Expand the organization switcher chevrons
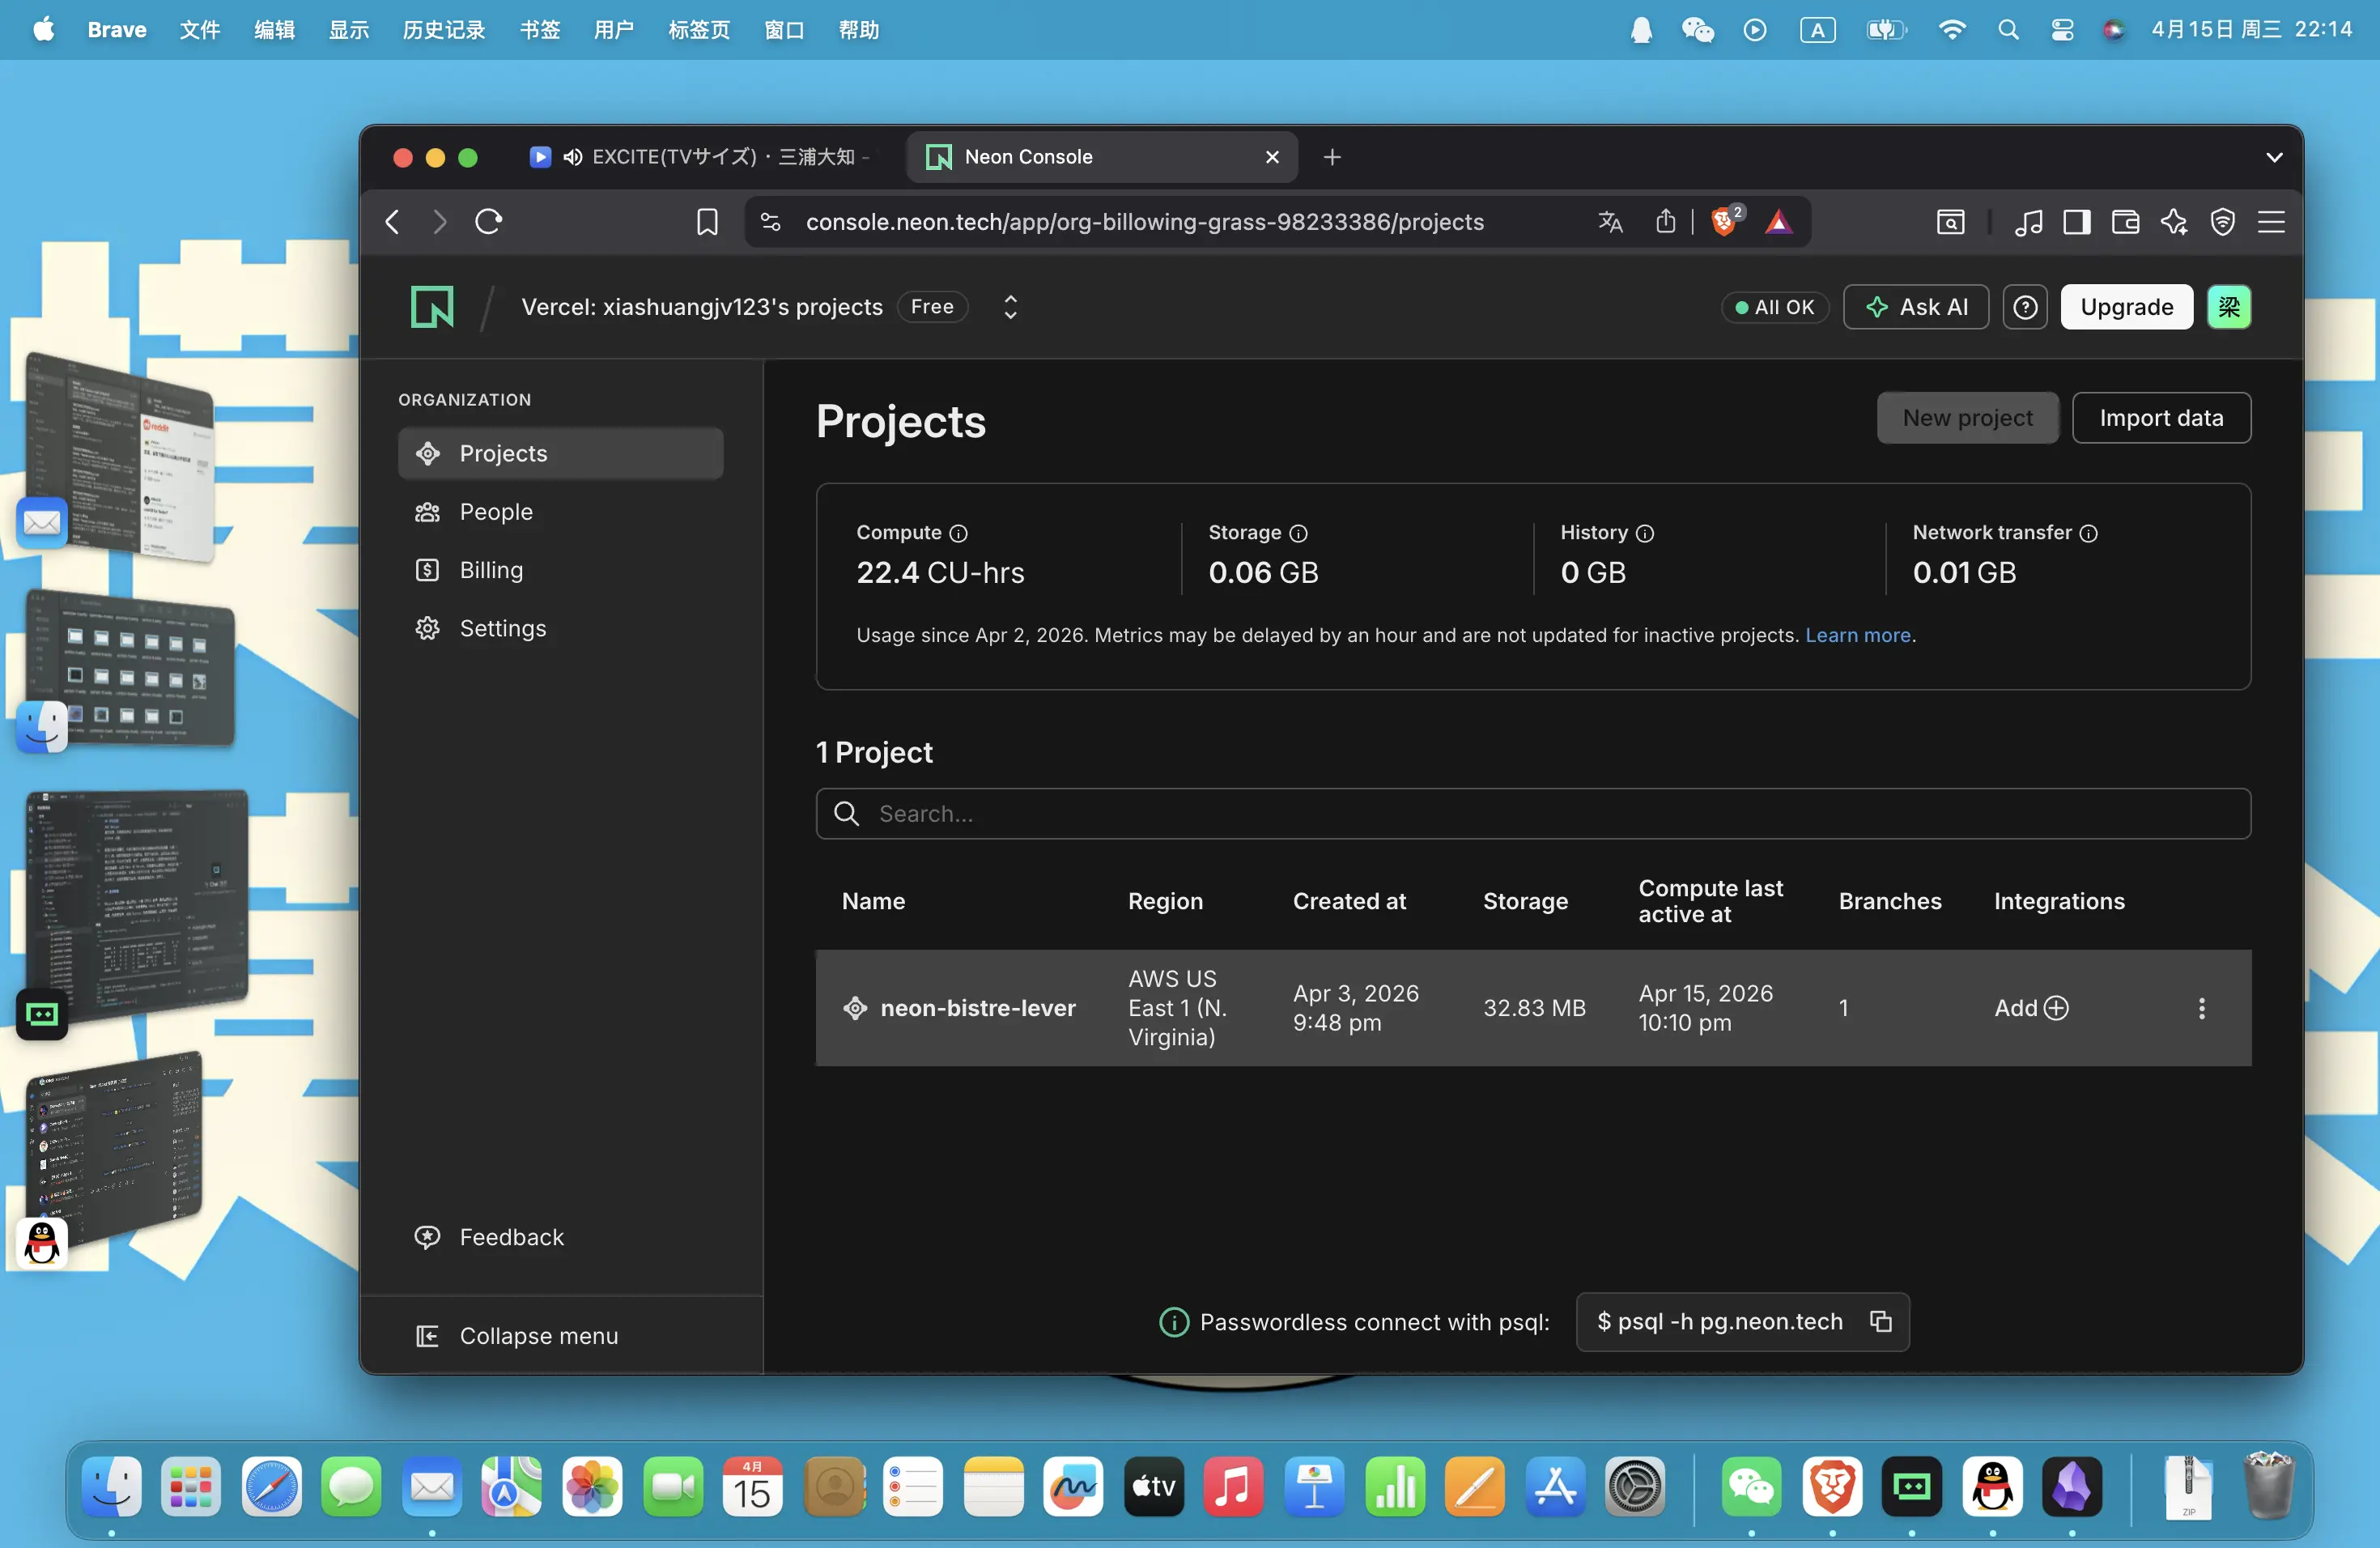Screen dimensions: 2380x1548 [x=1010, y=307]
